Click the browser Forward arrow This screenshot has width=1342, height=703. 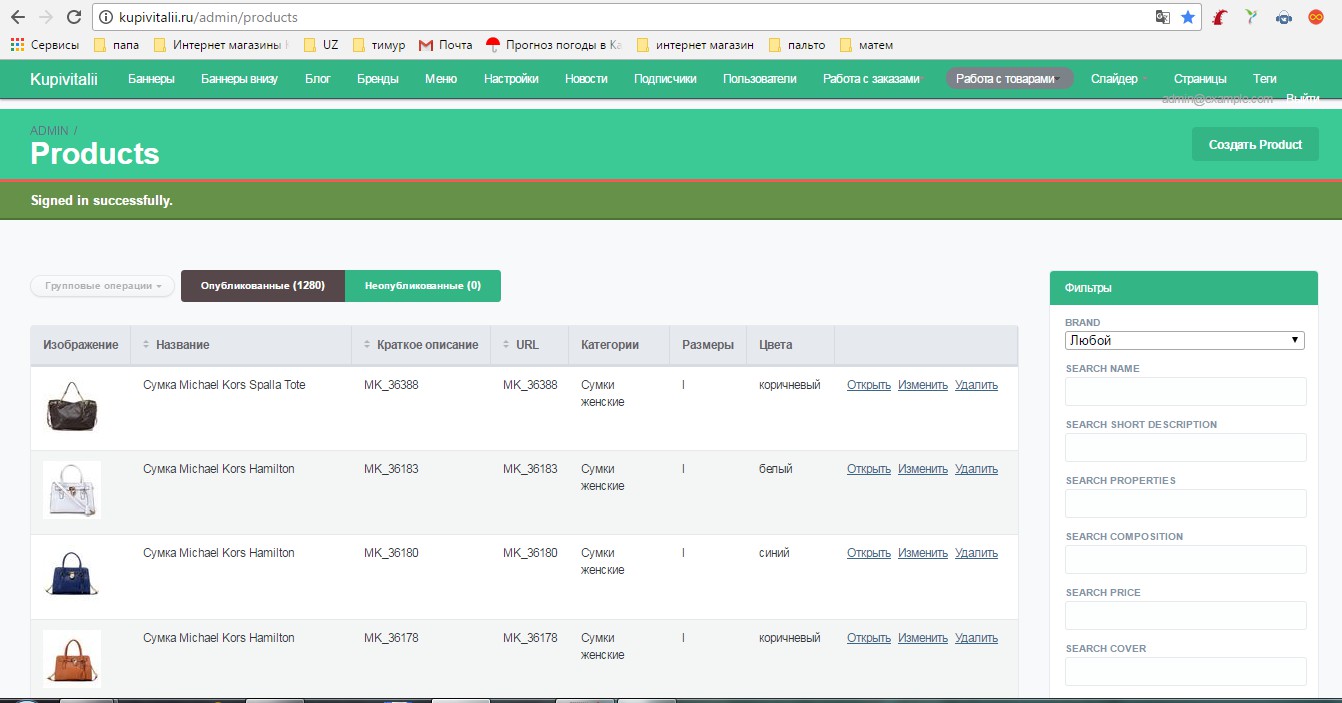tap(45, 17)
